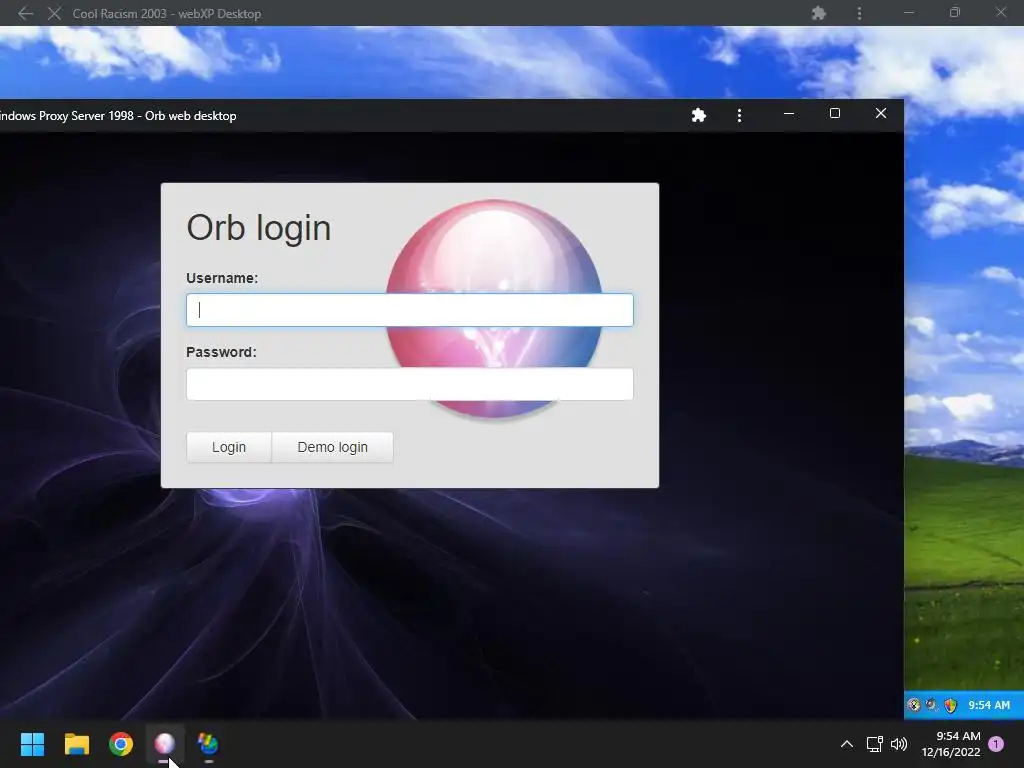Stop loading in webXP Desktop window
Viewport: 1024px width, 768px height.
54,13
